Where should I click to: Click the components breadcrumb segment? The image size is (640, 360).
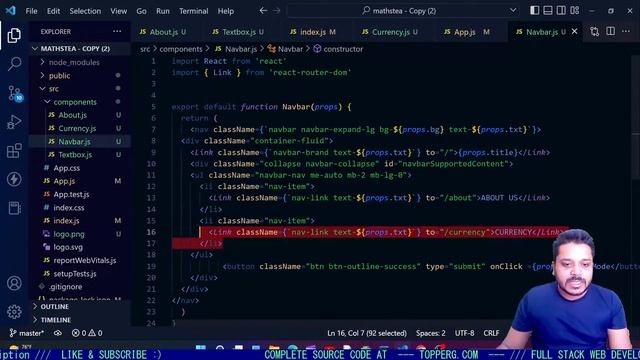click(x=181, y=49)
